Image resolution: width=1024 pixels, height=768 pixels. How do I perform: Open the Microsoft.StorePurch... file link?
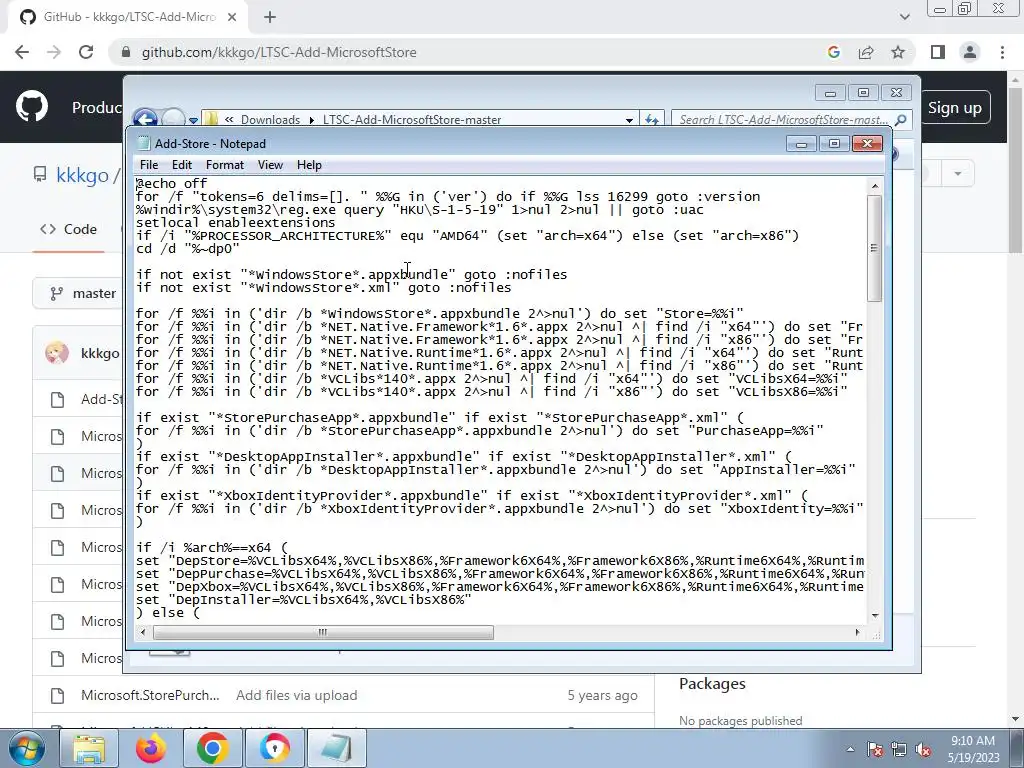click(150, 696)
